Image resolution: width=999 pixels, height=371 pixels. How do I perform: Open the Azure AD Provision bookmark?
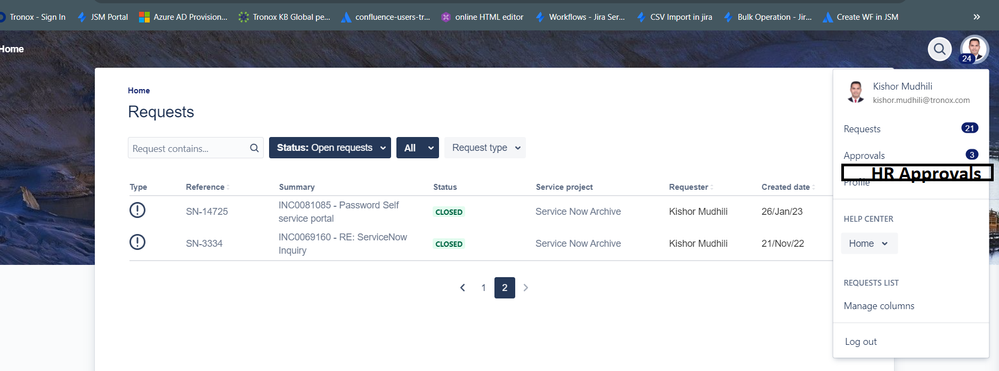(183, 17)
